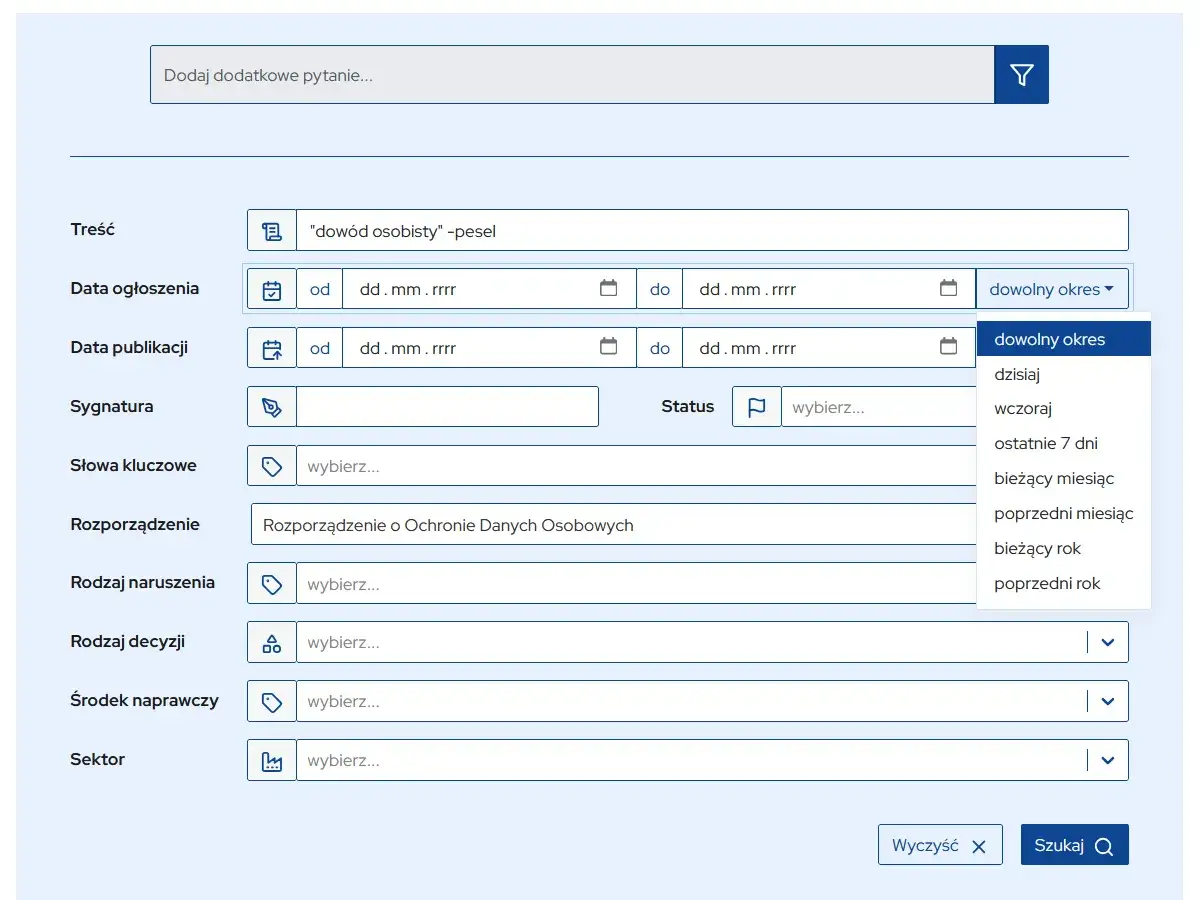Open the Sektor select field
Screen dimensions: 1200x900
point(712,760)
